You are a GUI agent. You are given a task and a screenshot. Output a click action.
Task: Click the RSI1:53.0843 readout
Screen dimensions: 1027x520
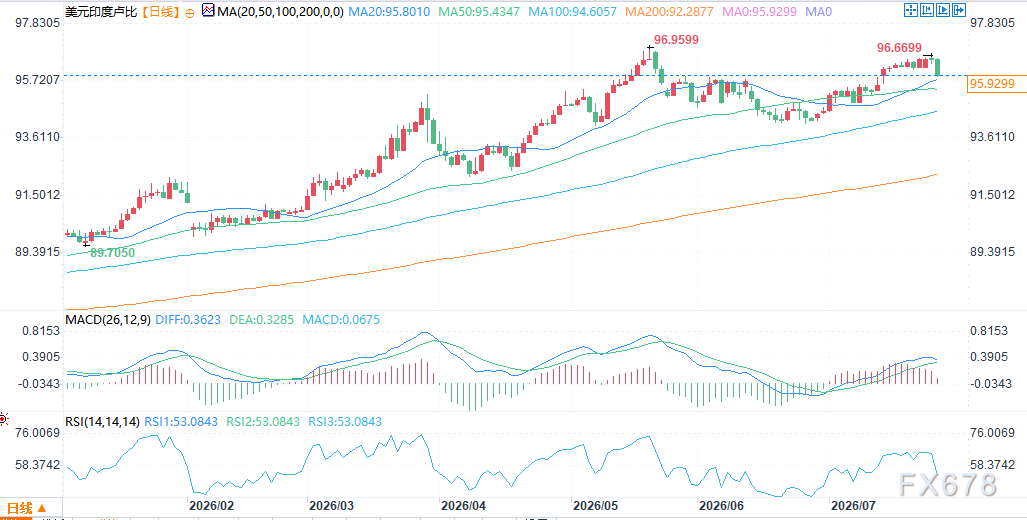(182, 422)
